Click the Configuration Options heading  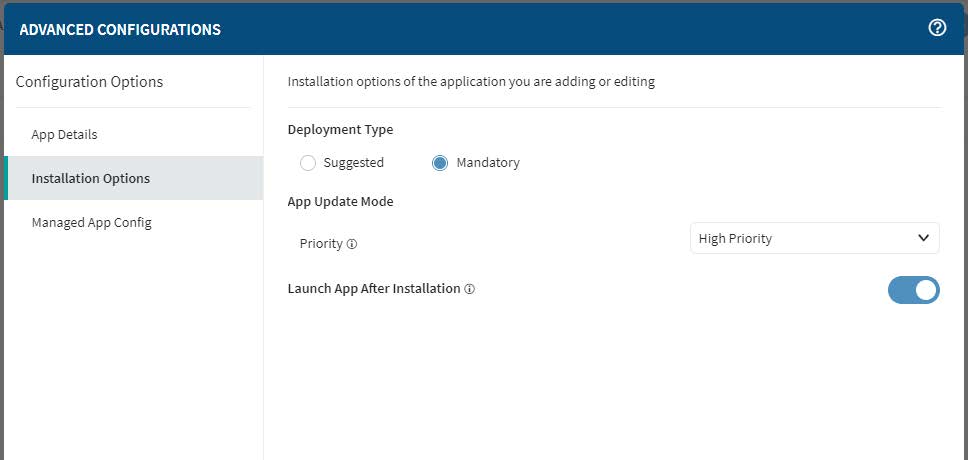89,82
